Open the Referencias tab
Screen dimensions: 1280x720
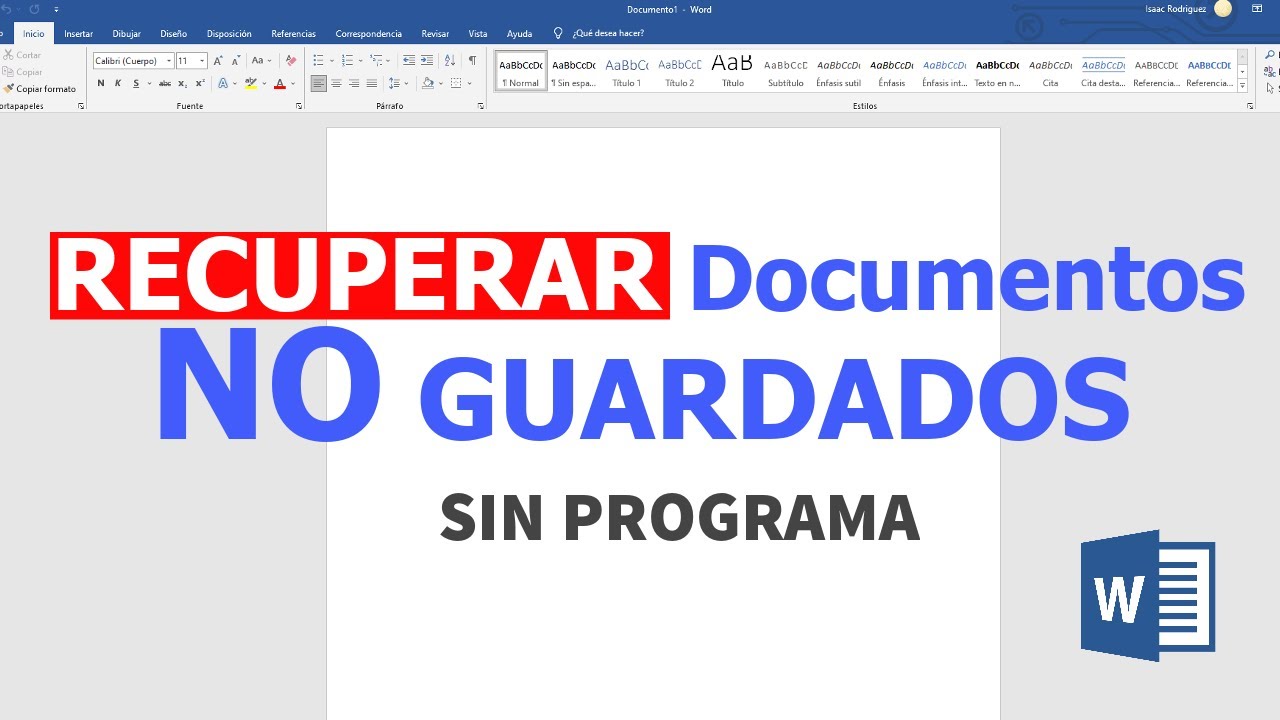(x=293, y=33)
